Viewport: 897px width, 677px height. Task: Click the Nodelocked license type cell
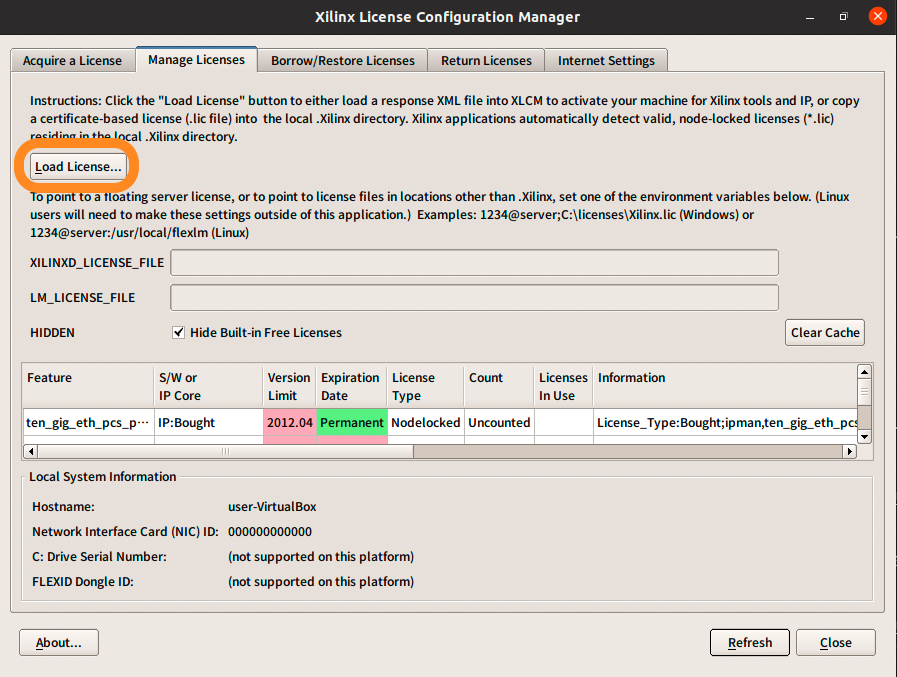pos(426,422)
